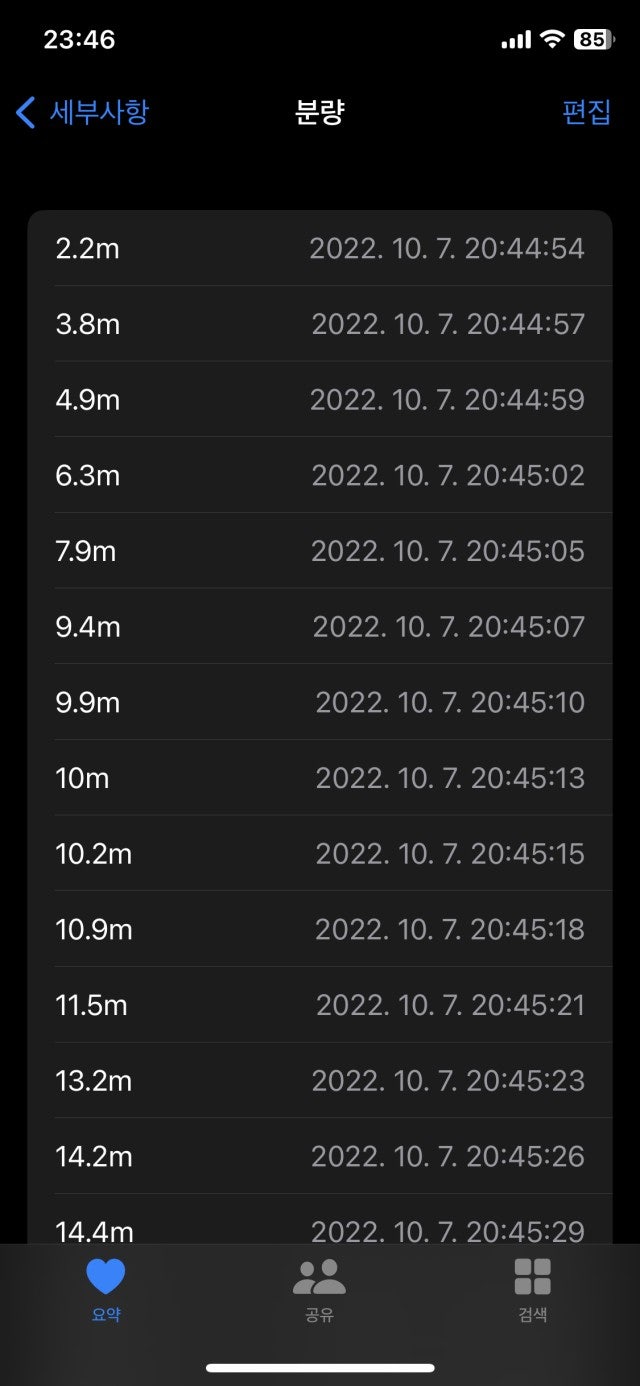Tap the home indicator bar
The width and height of the screenshot is (640, 1386).
coord(320,1367)
